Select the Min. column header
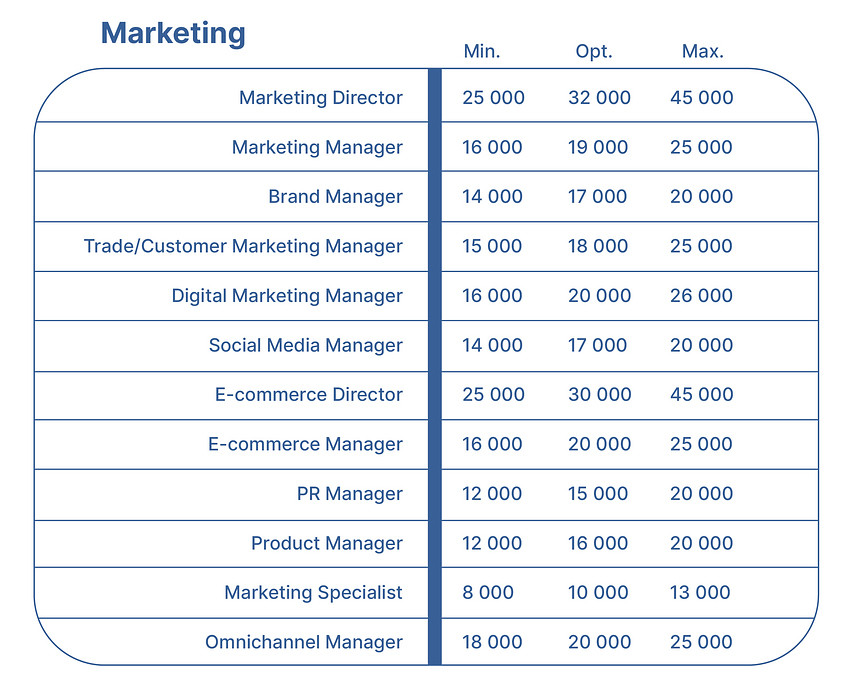Viewport: 852px width, 690px height. [x=481, y=51]
